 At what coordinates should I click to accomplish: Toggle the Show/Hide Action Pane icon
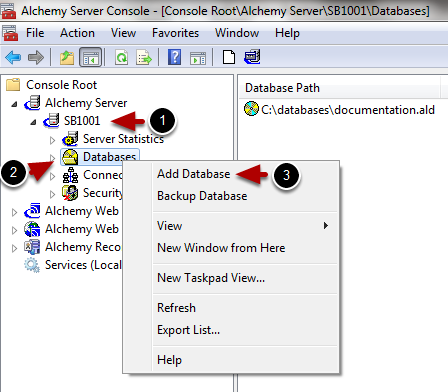pyautogui.click(x=198, y=58)
